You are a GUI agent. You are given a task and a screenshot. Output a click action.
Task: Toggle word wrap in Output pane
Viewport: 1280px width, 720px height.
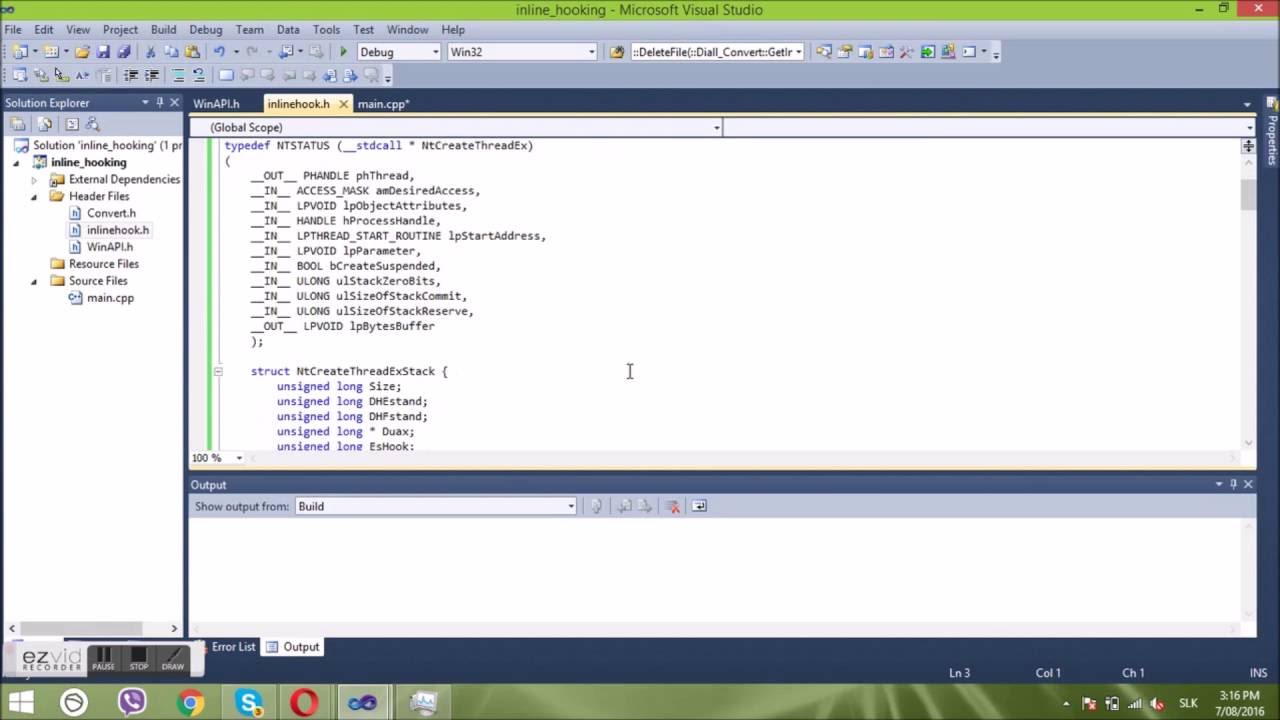point(699,506)
